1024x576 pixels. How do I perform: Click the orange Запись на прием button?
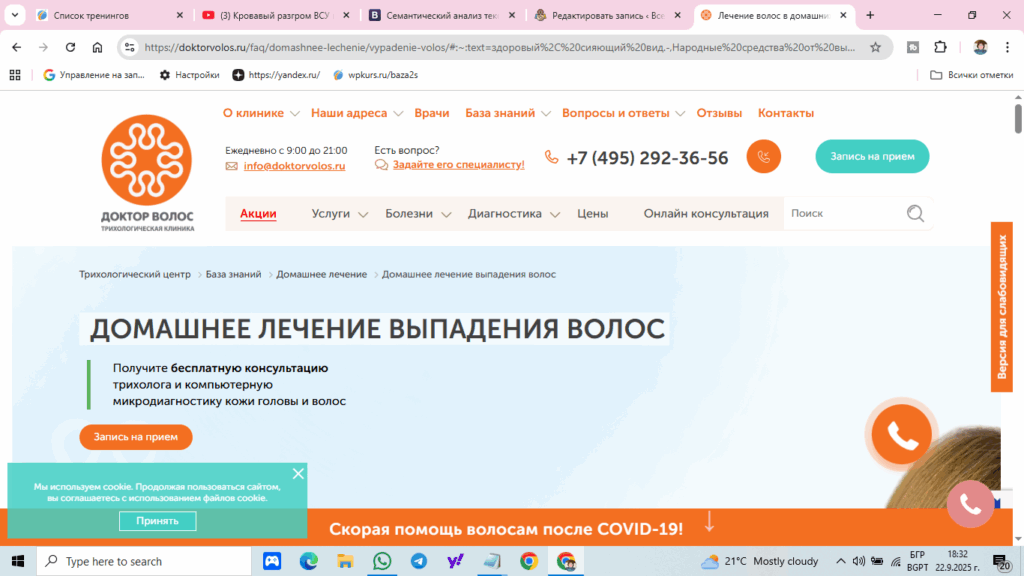136,437
